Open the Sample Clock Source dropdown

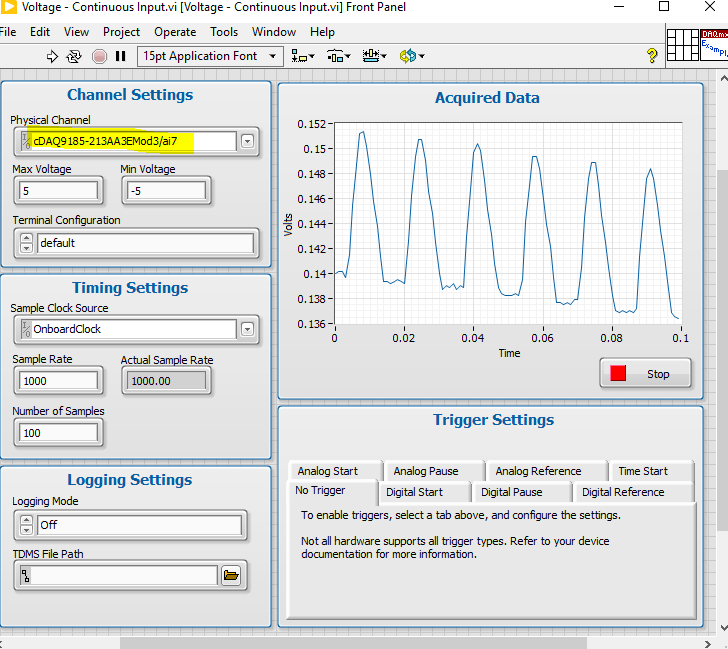[x=247, y=329]
